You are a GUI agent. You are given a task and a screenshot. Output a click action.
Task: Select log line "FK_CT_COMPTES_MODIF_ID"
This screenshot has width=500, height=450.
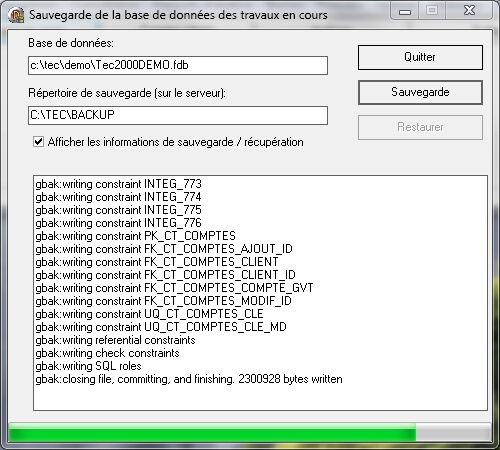pos(164,301)
